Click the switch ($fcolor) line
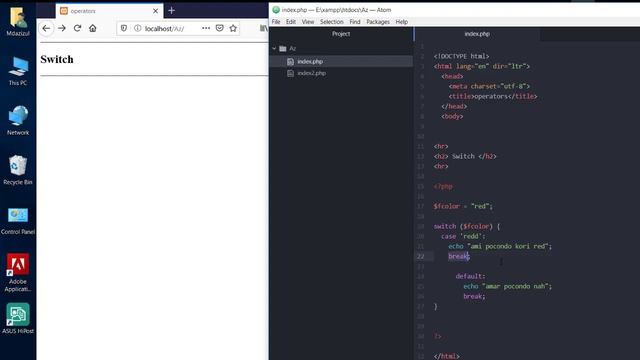 [x=467, y=227]
